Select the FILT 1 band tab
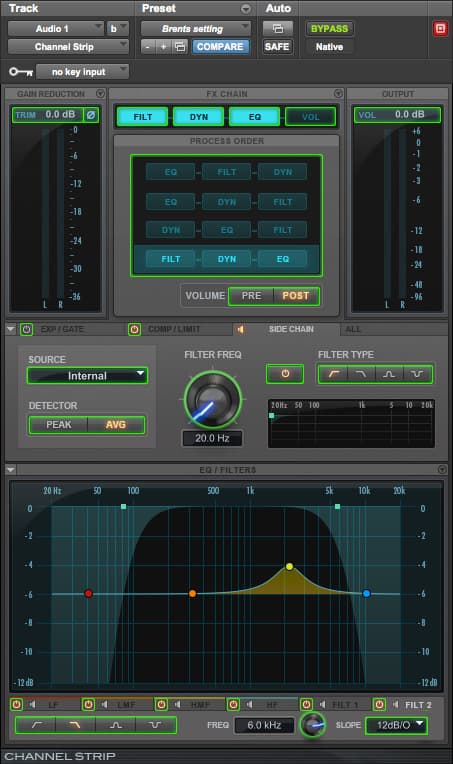This screenshot has height=764, width=453. 345,705
